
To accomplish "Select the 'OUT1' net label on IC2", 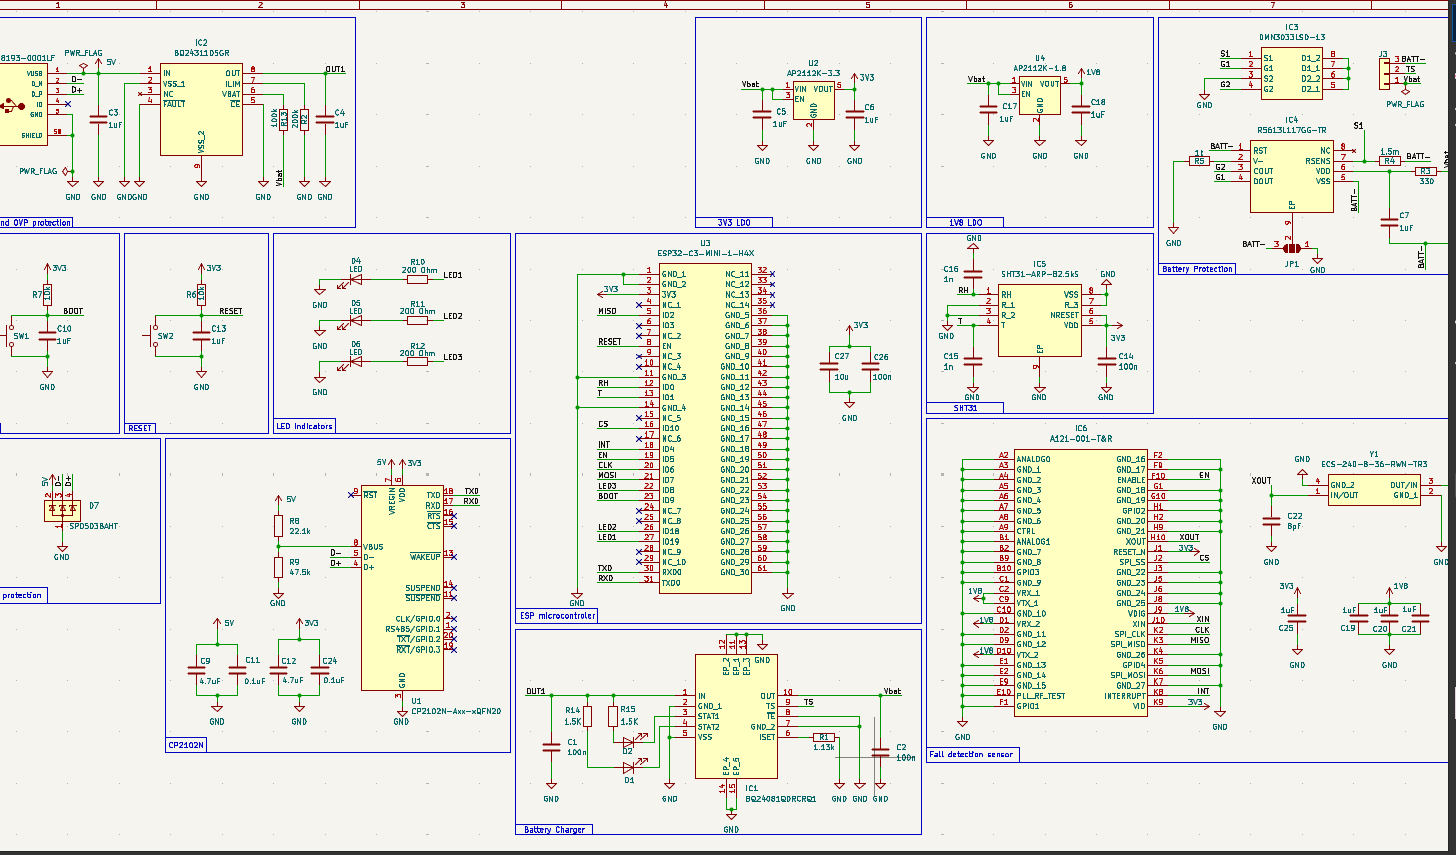I will pos(335,69).
